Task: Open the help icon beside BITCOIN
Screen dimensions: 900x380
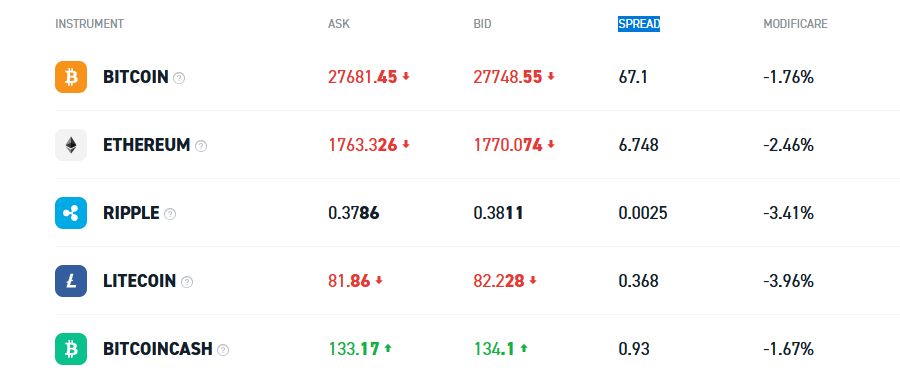Action: 179,78
